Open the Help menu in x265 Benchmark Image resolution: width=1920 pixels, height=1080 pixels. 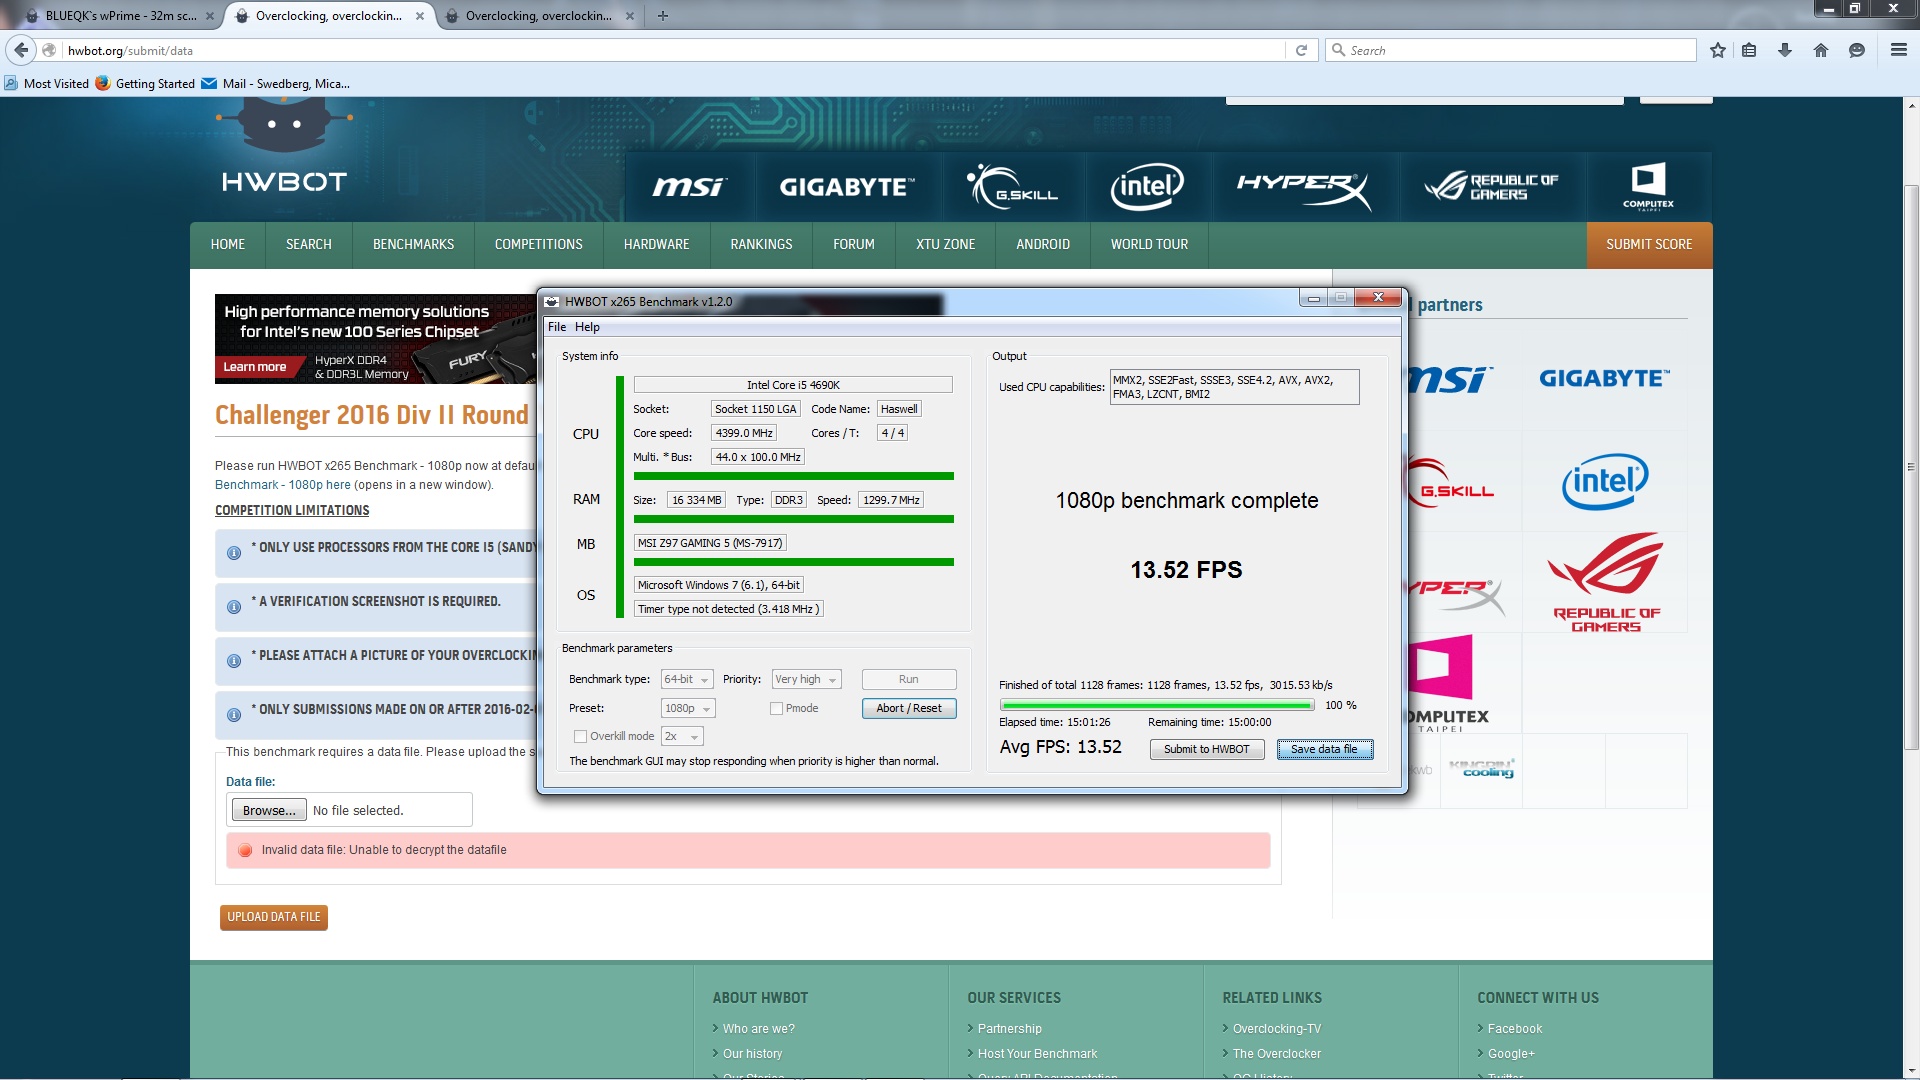[x=587, y=327]
